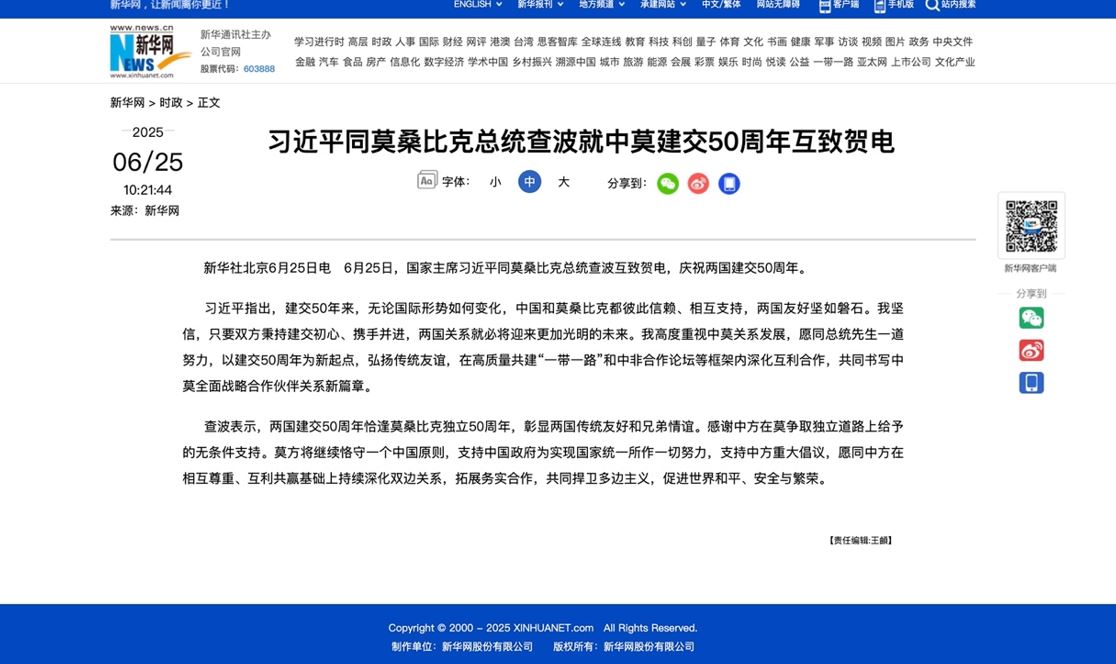The width and height of the screenshot is (1116, 664).
Task: Click the blue mobile share icon below headline
Action: click(x=729, y=184)
